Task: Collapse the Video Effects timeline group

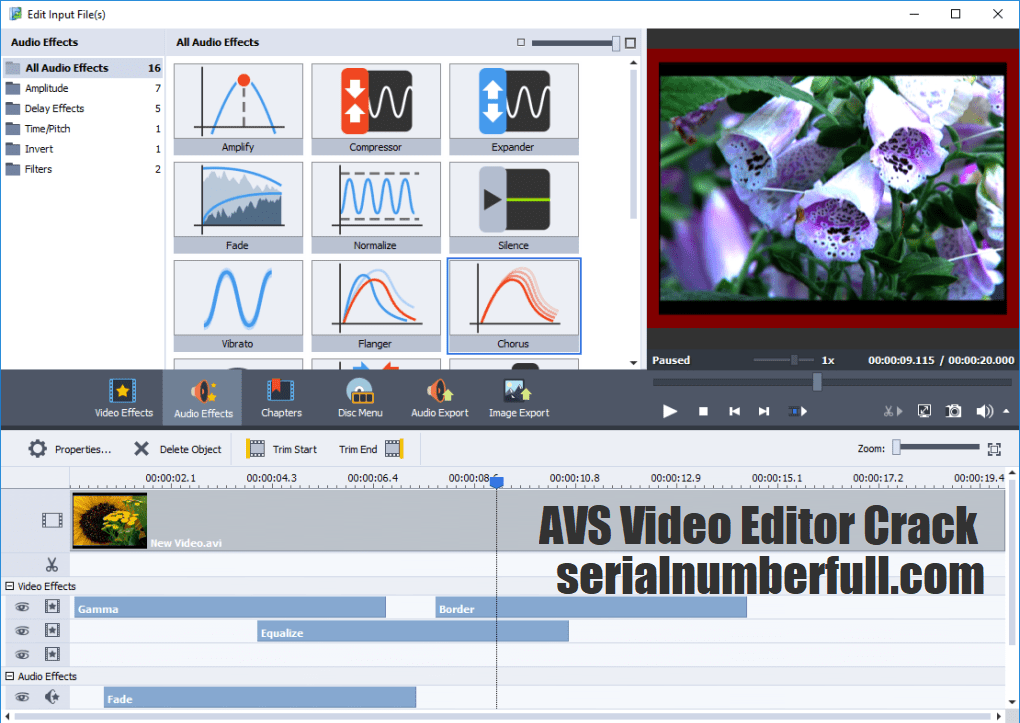Action: pos(8,586)
